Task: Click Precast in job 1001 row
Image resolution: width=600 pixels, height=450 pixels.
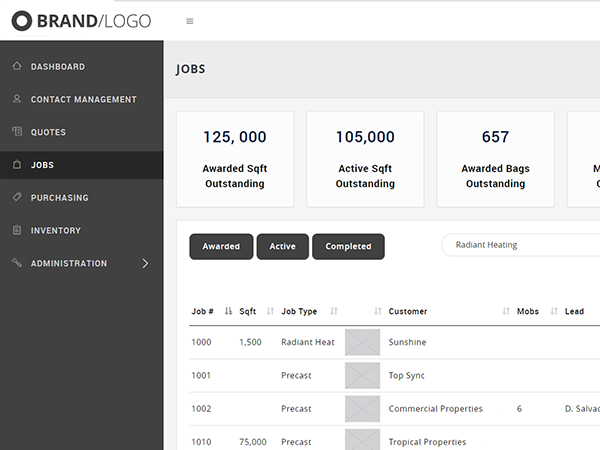Action: tap(296, 375)
